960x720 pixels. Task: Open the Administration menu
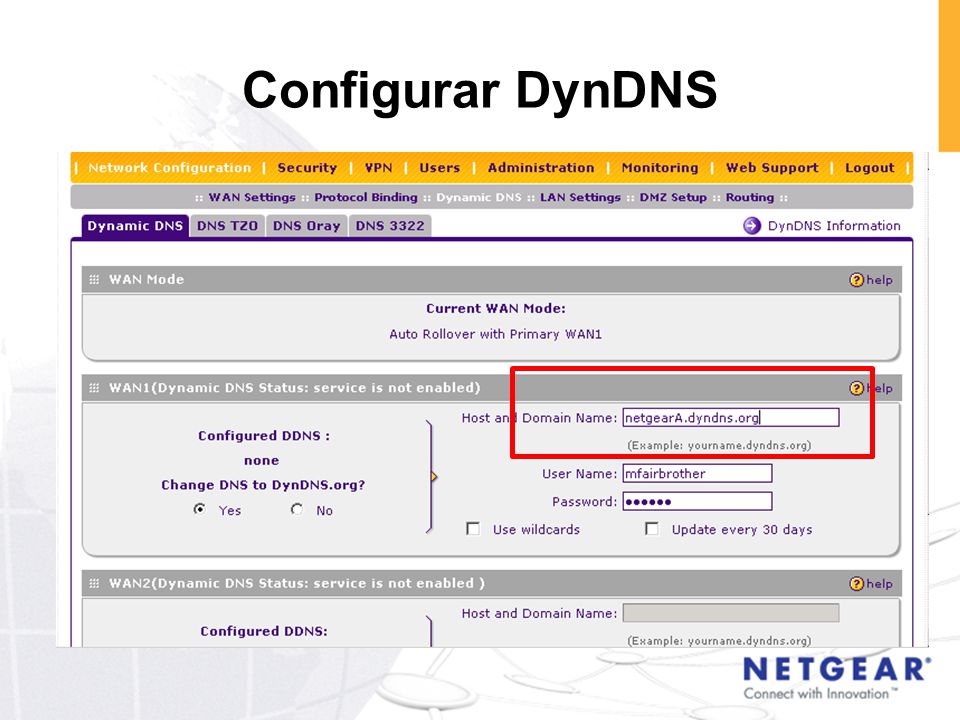coord(541,168)
